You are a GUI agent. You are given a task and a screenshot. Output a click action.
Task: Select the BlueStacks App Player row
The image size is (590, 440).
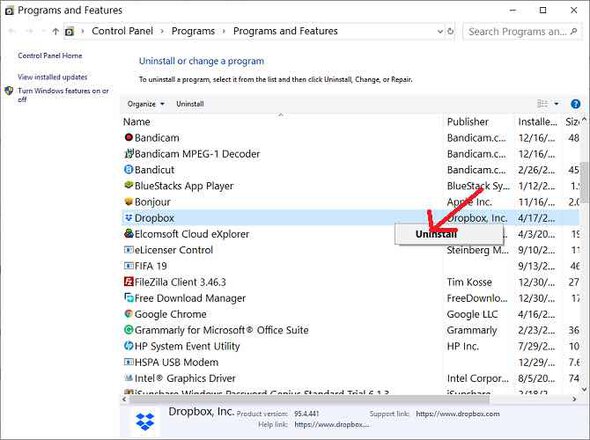350,186
